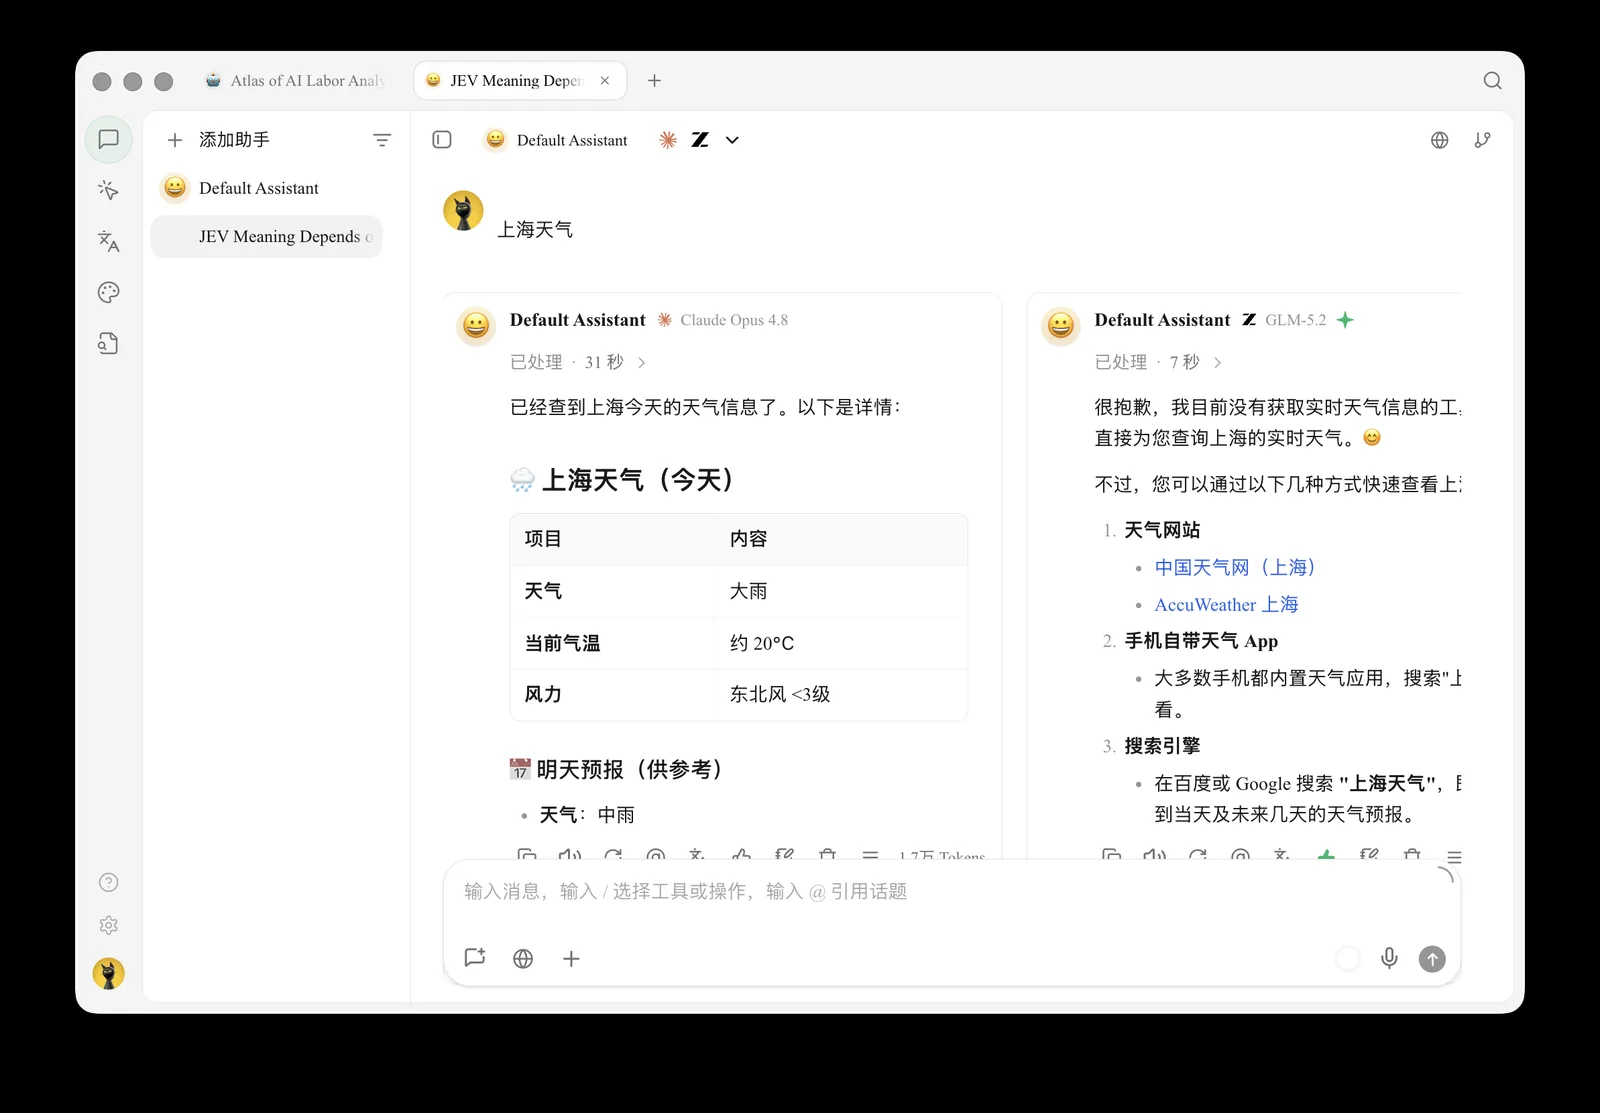
Task: Expand the model selector dropdown chevron
Action: coord(732,140)
